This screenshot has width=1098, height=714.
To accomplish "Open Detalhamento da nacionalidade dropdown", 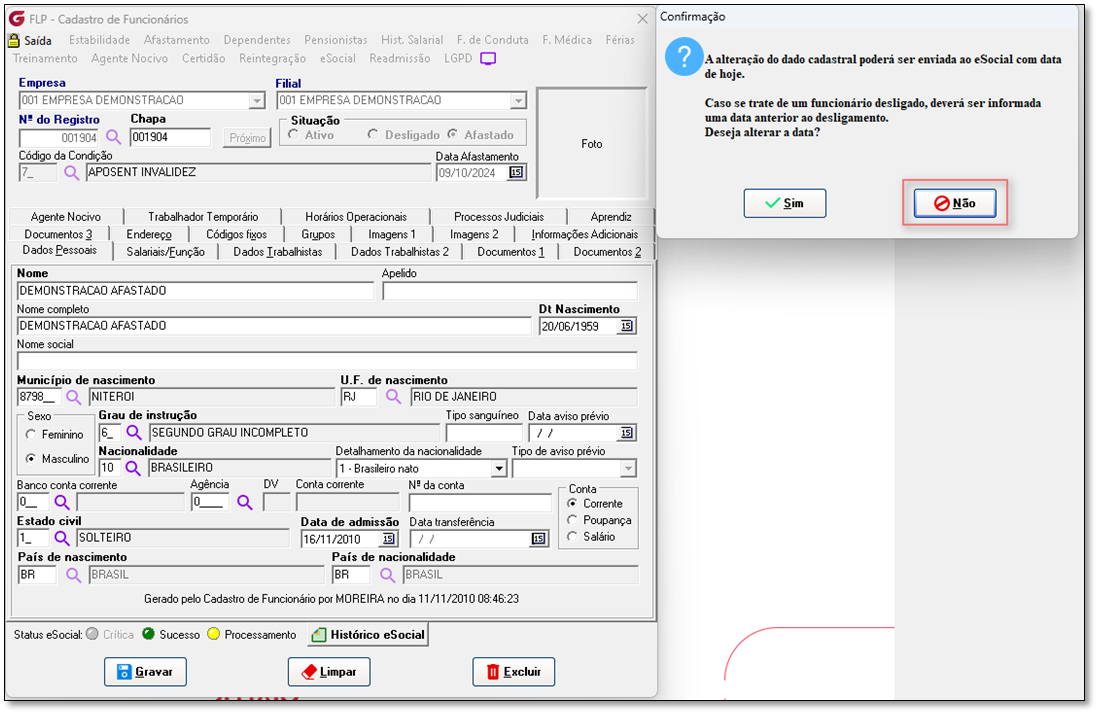I will pos(499,468).
